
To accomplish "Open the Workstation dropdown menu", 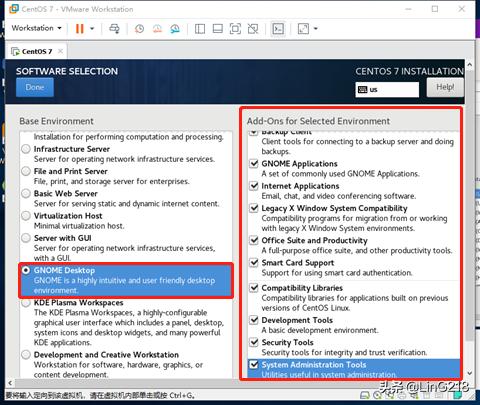I will click(36, 28).
